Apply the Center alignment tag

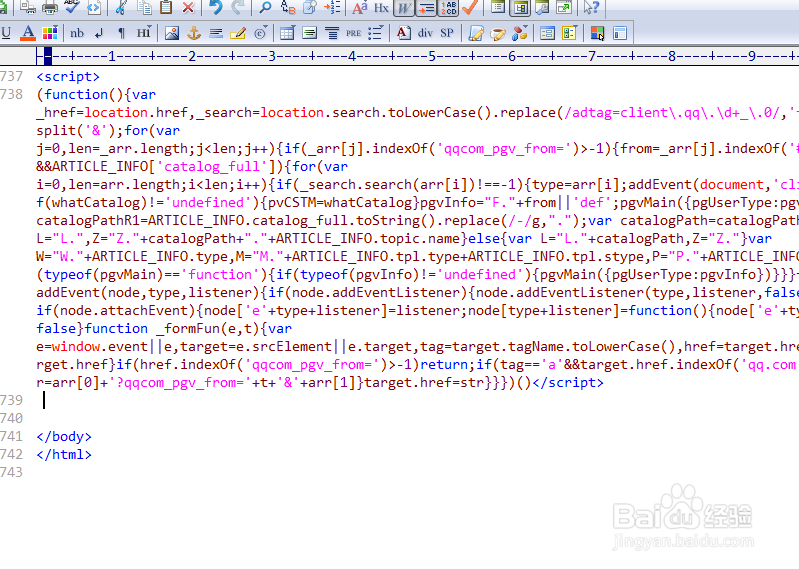click(x=332, y=33)
